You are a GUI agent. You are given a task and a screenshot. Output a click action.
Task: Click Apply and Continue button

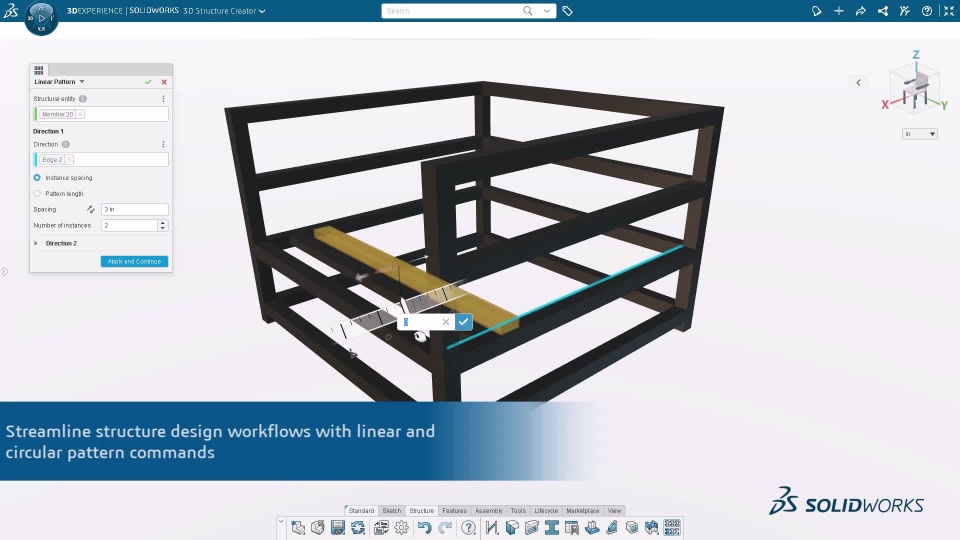(x=134, y=261)
